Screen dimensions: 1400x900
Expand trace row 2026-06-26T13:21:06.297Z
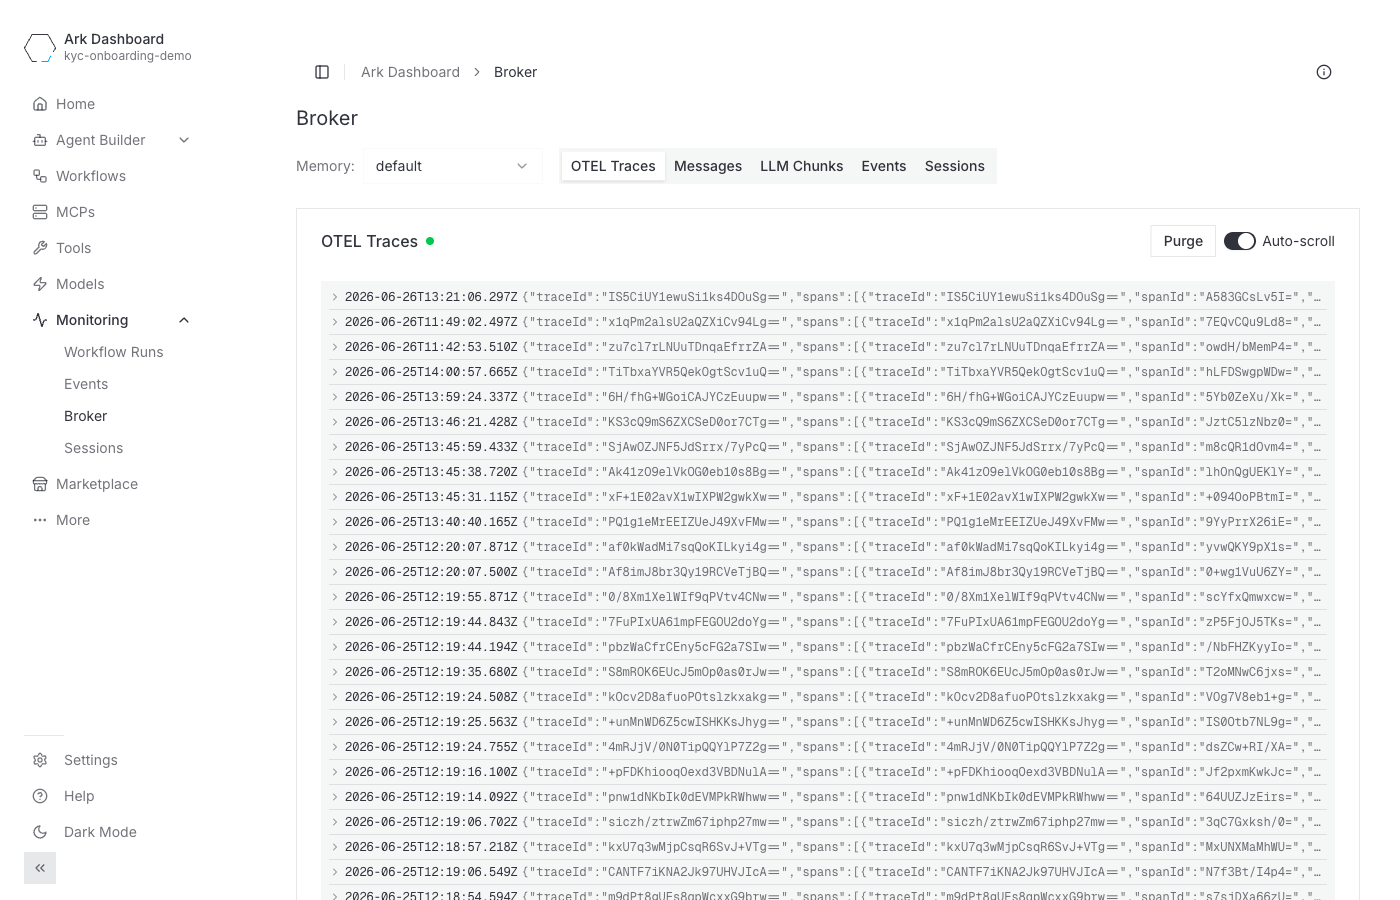tap(335, 297)
